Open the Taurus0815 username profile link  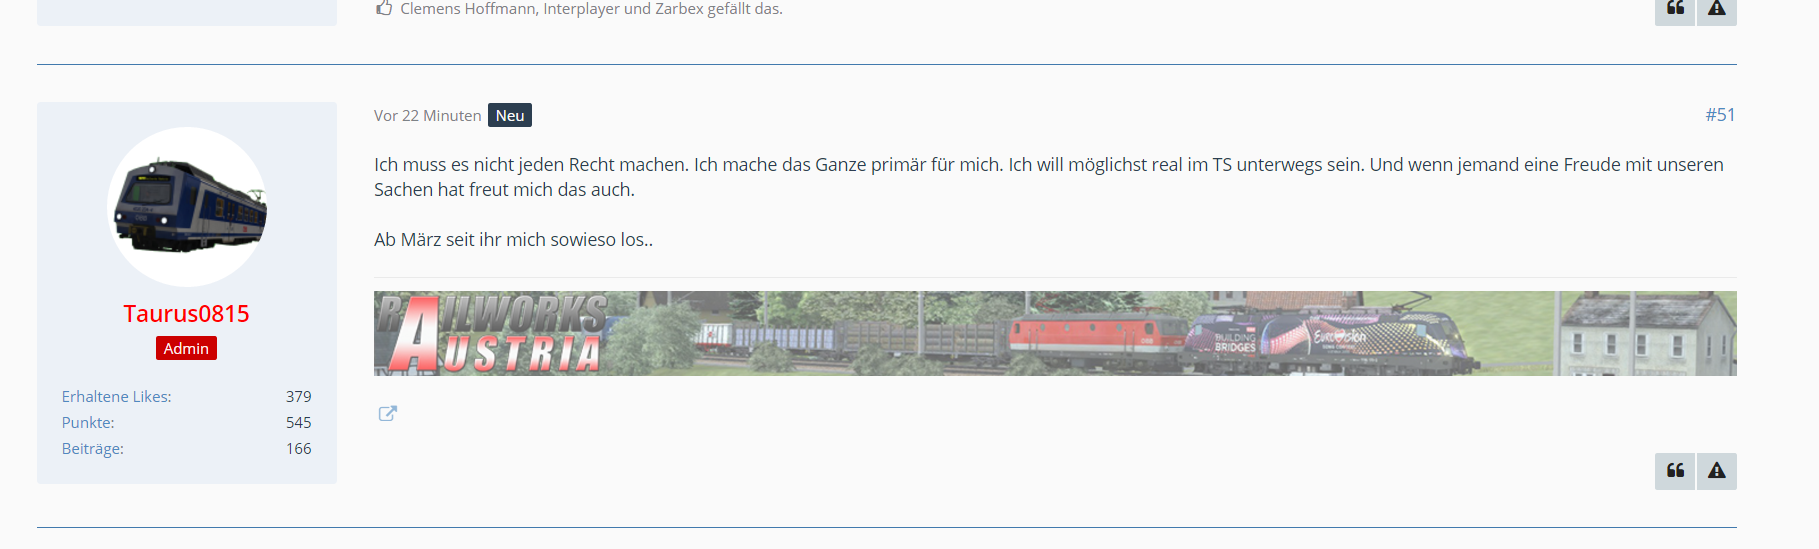[x=187, y=314]
